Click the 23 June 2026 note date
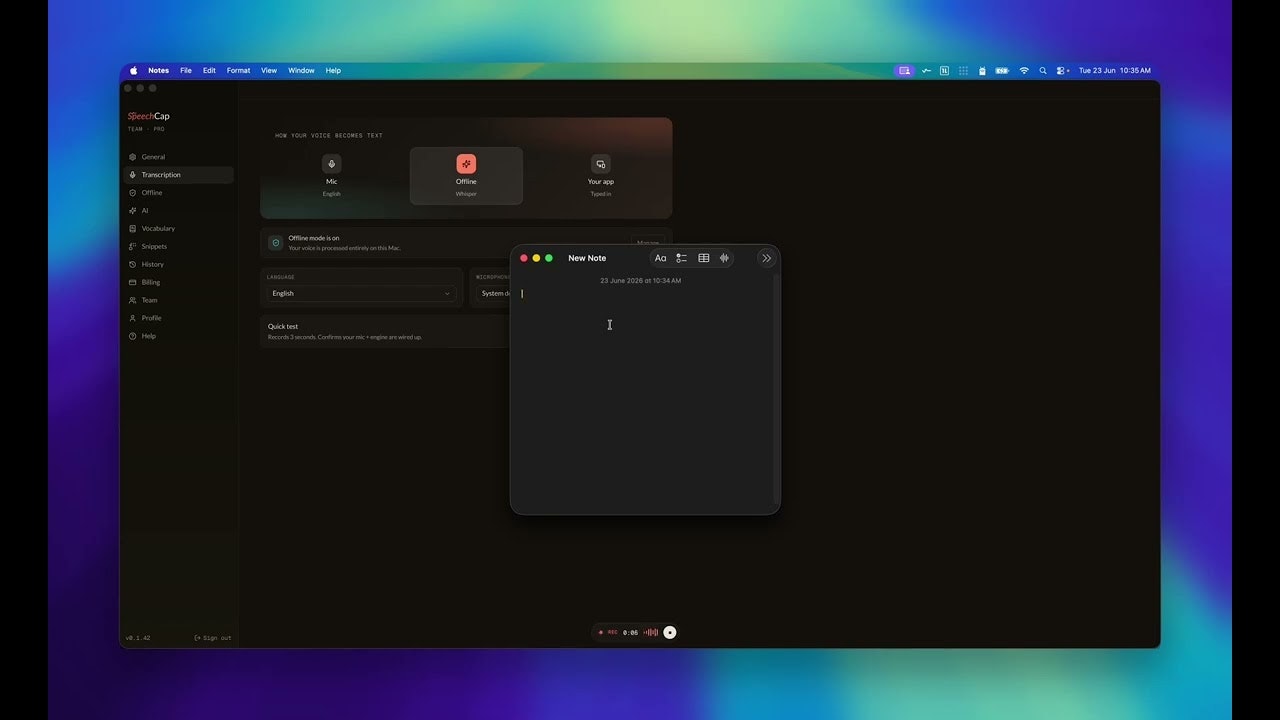 click(x=640, y=281)
